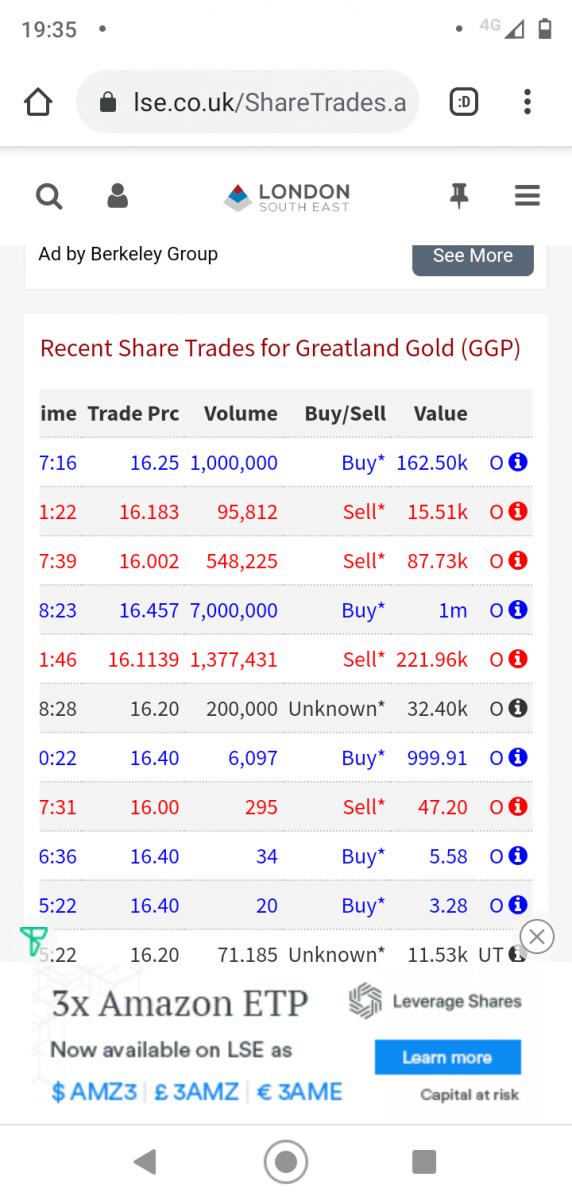
Task: Open the Chrome three-dot menu
Action: point(527,102)
